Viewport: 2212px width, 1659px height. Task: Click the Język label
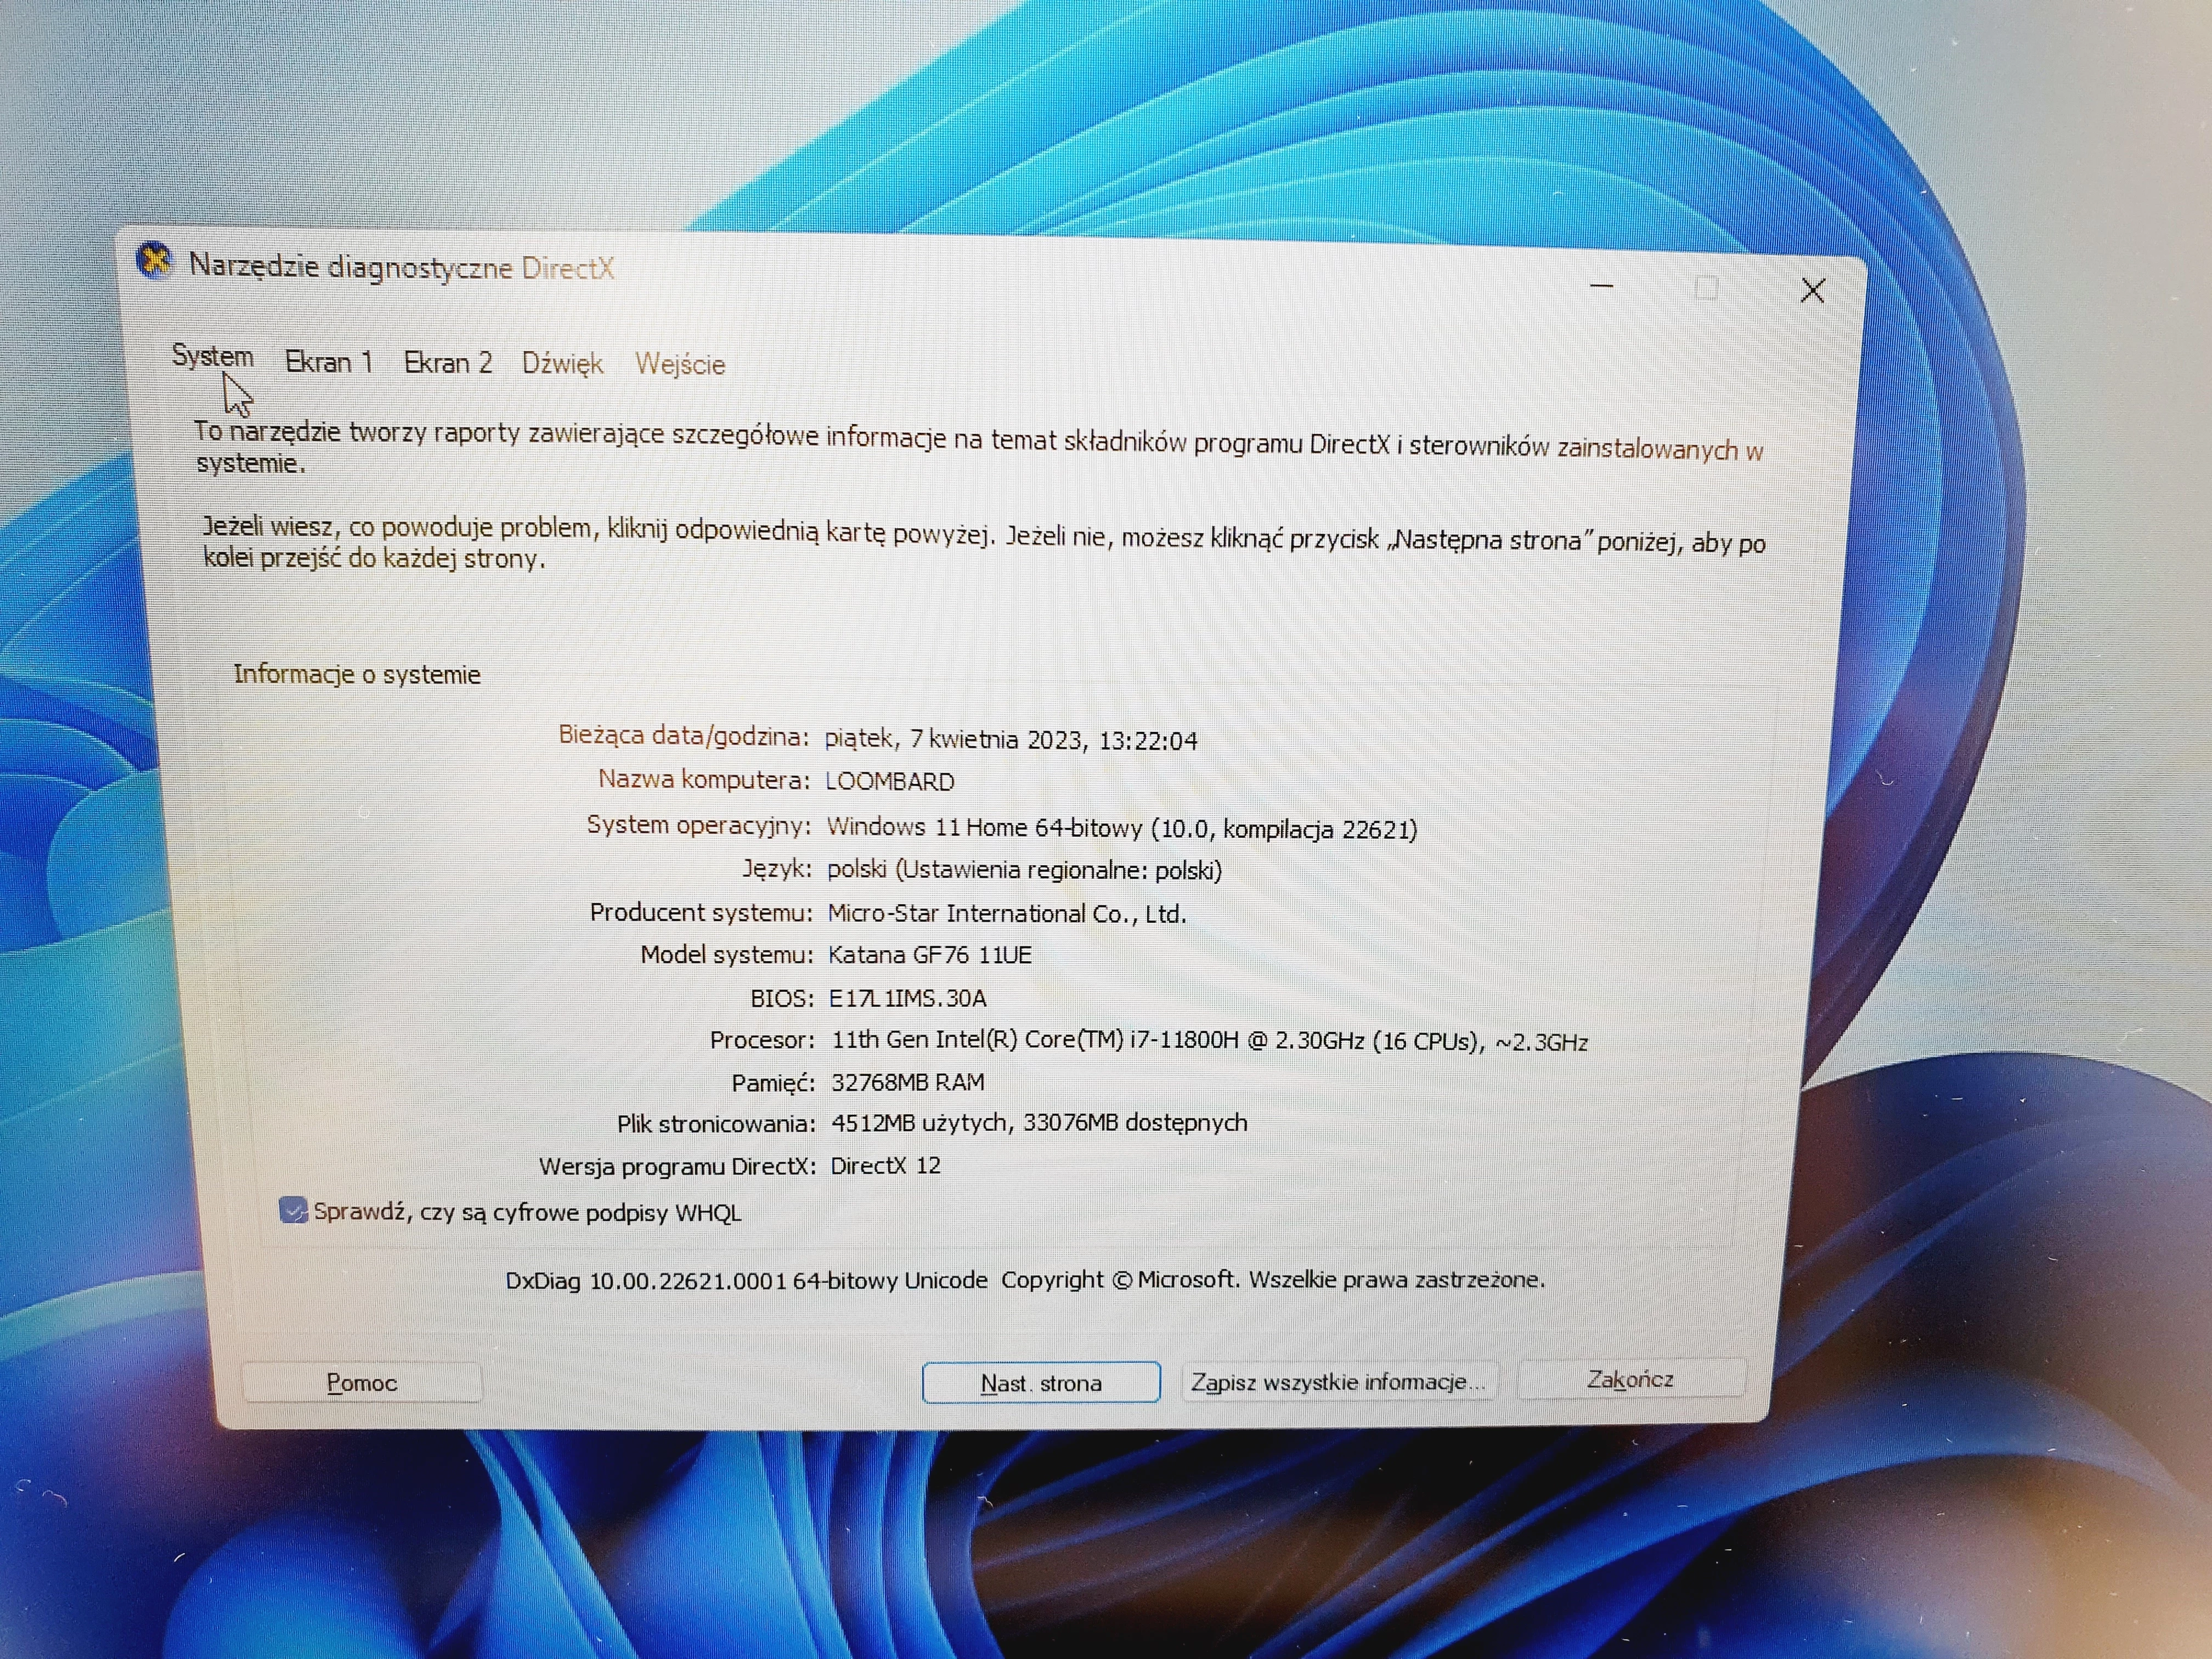(x=777, y=868)
